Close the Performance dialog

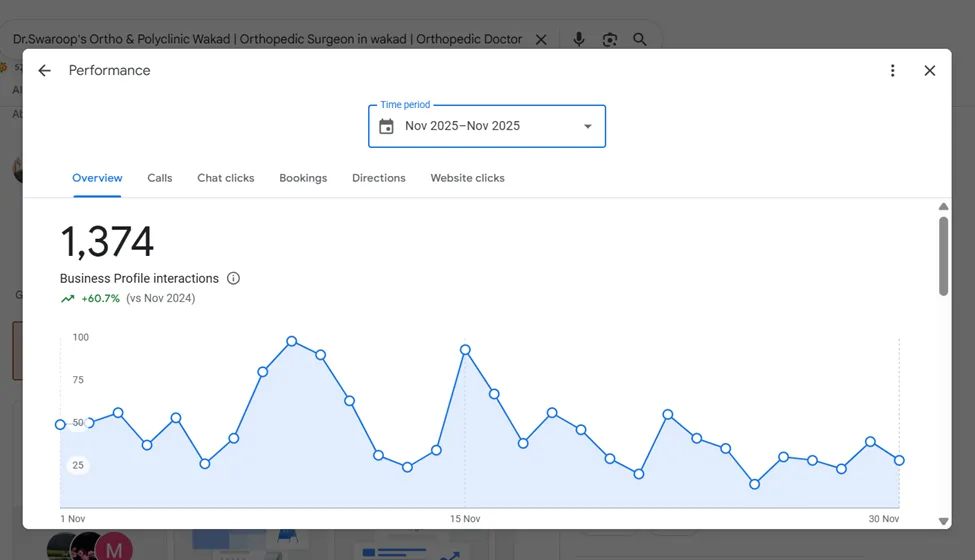click(930, 71)
